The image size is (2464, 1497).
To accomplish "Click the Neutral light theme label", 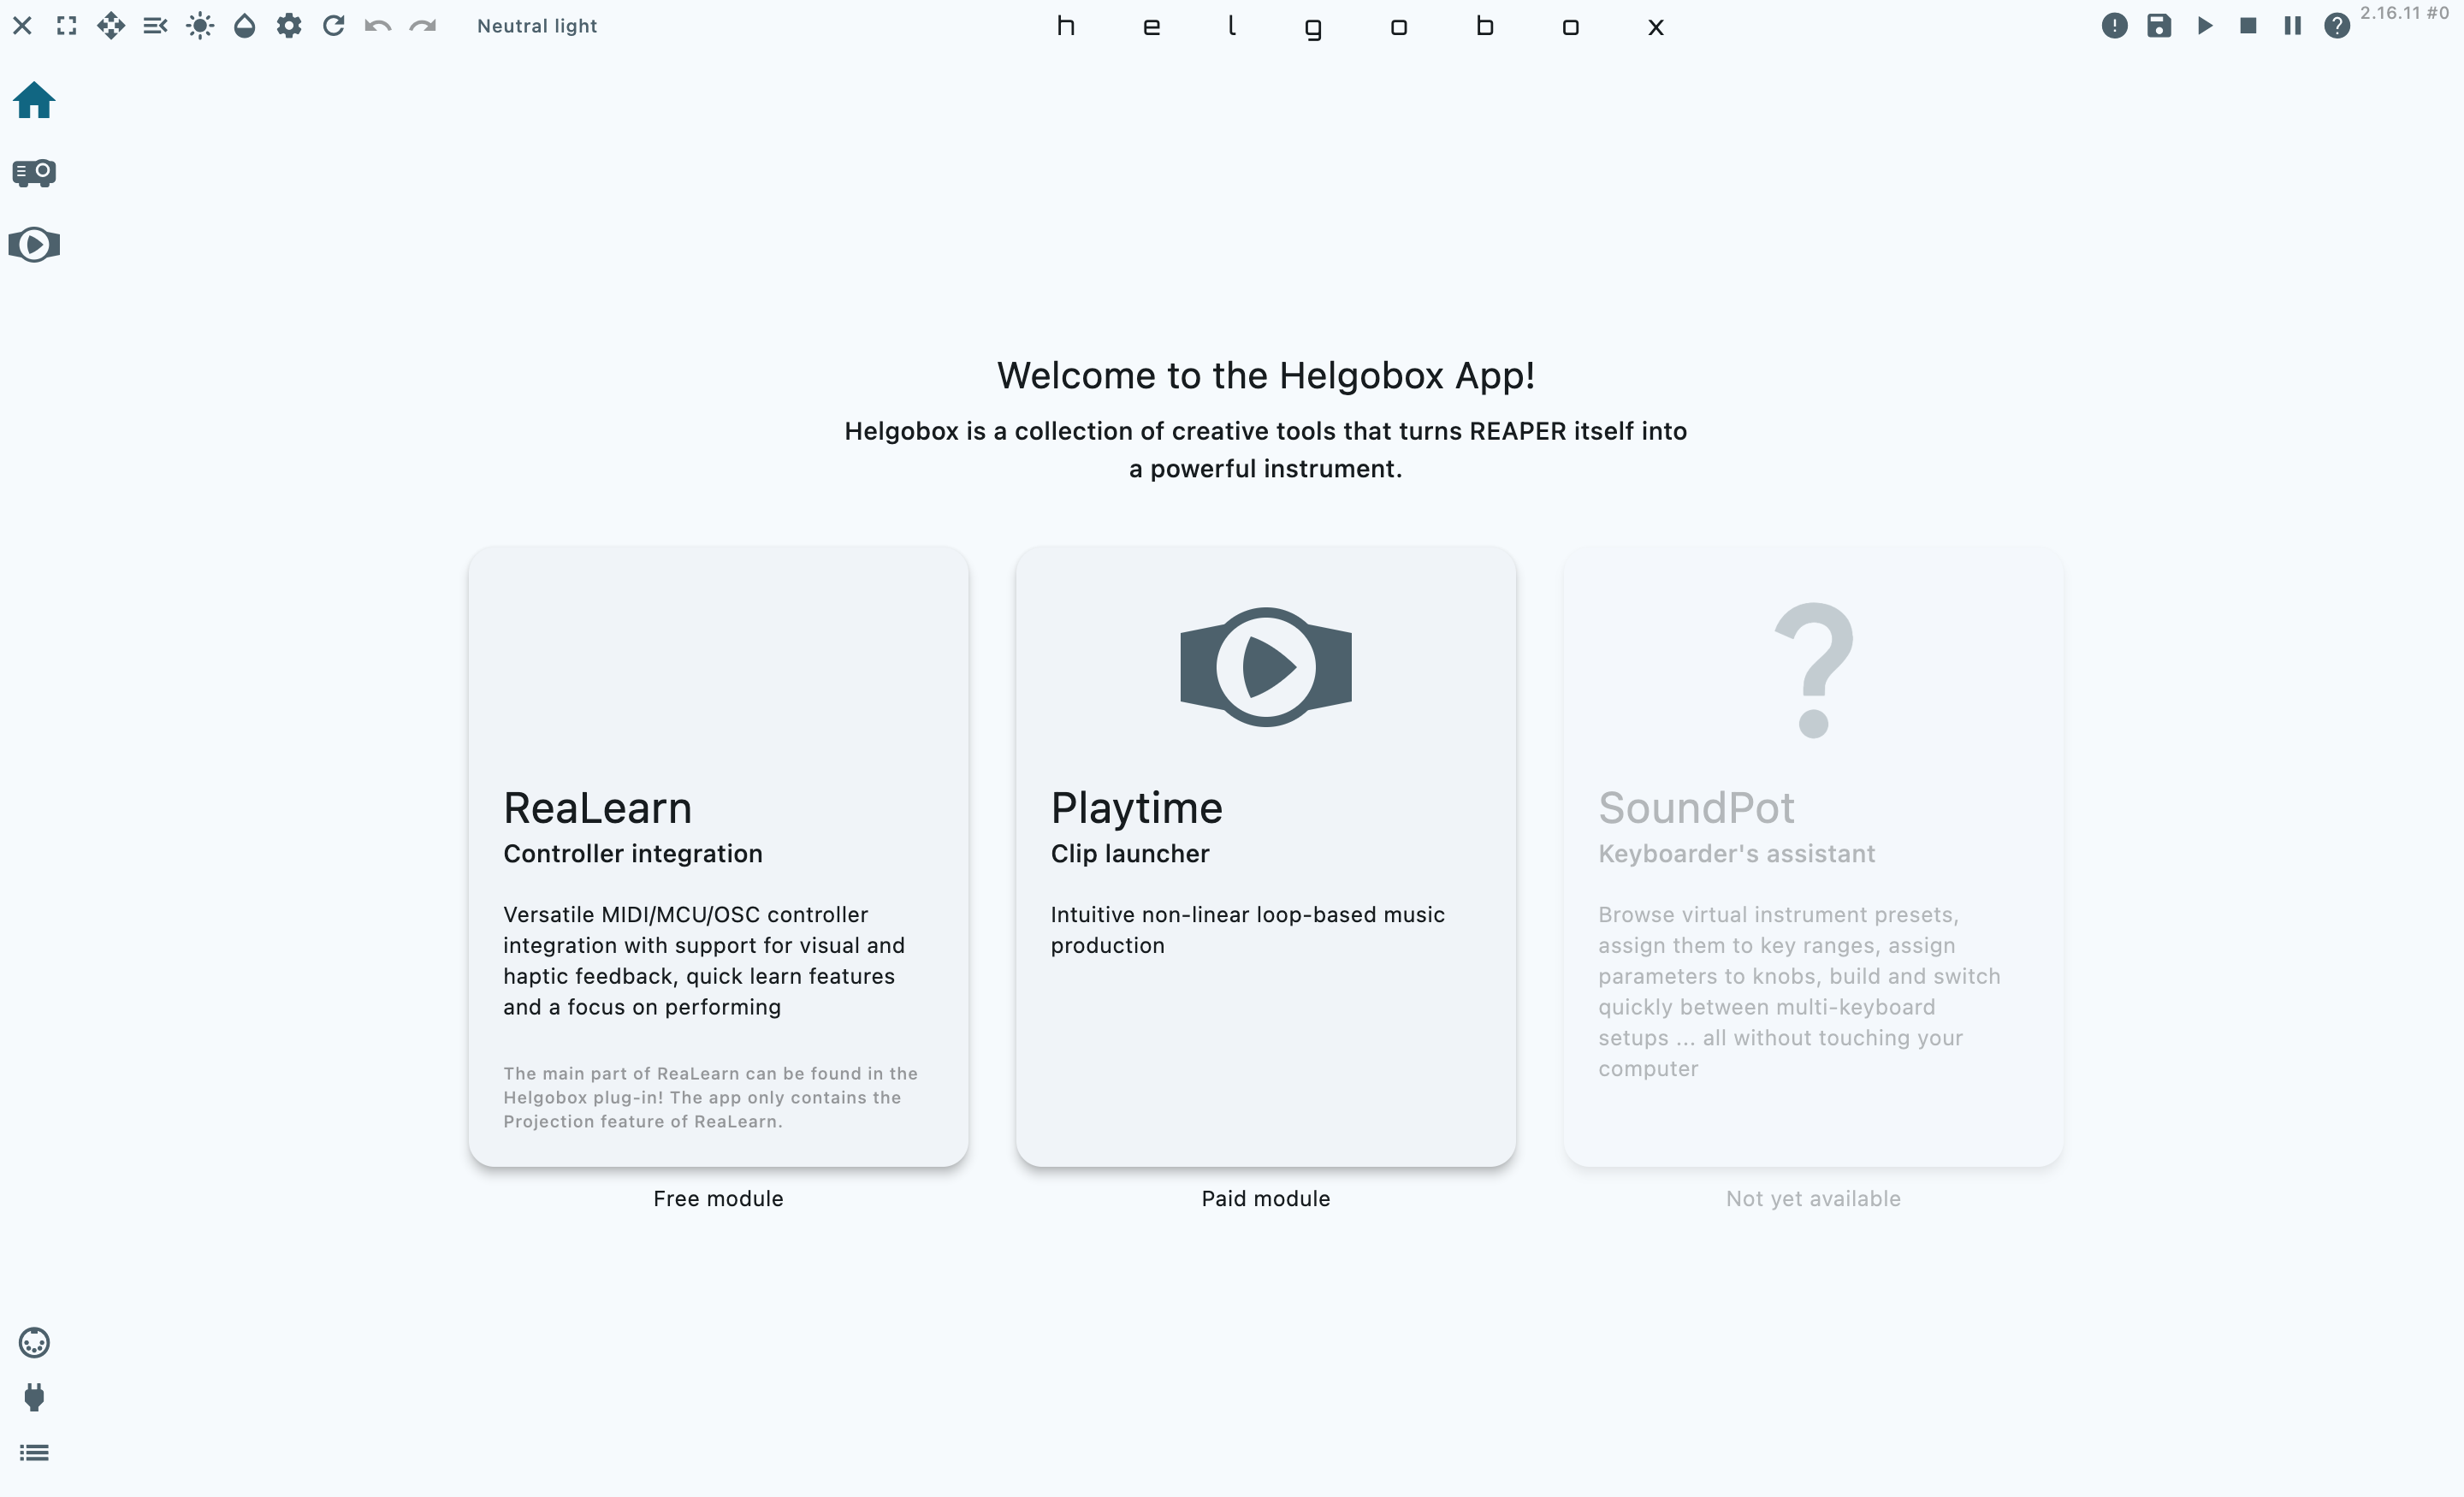I will (x=537, y=26).
